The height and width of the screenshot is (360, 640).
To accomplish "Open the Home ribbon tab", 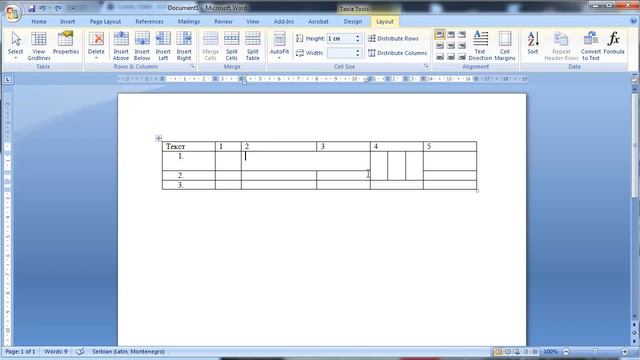I will click(x=39, y=21).
